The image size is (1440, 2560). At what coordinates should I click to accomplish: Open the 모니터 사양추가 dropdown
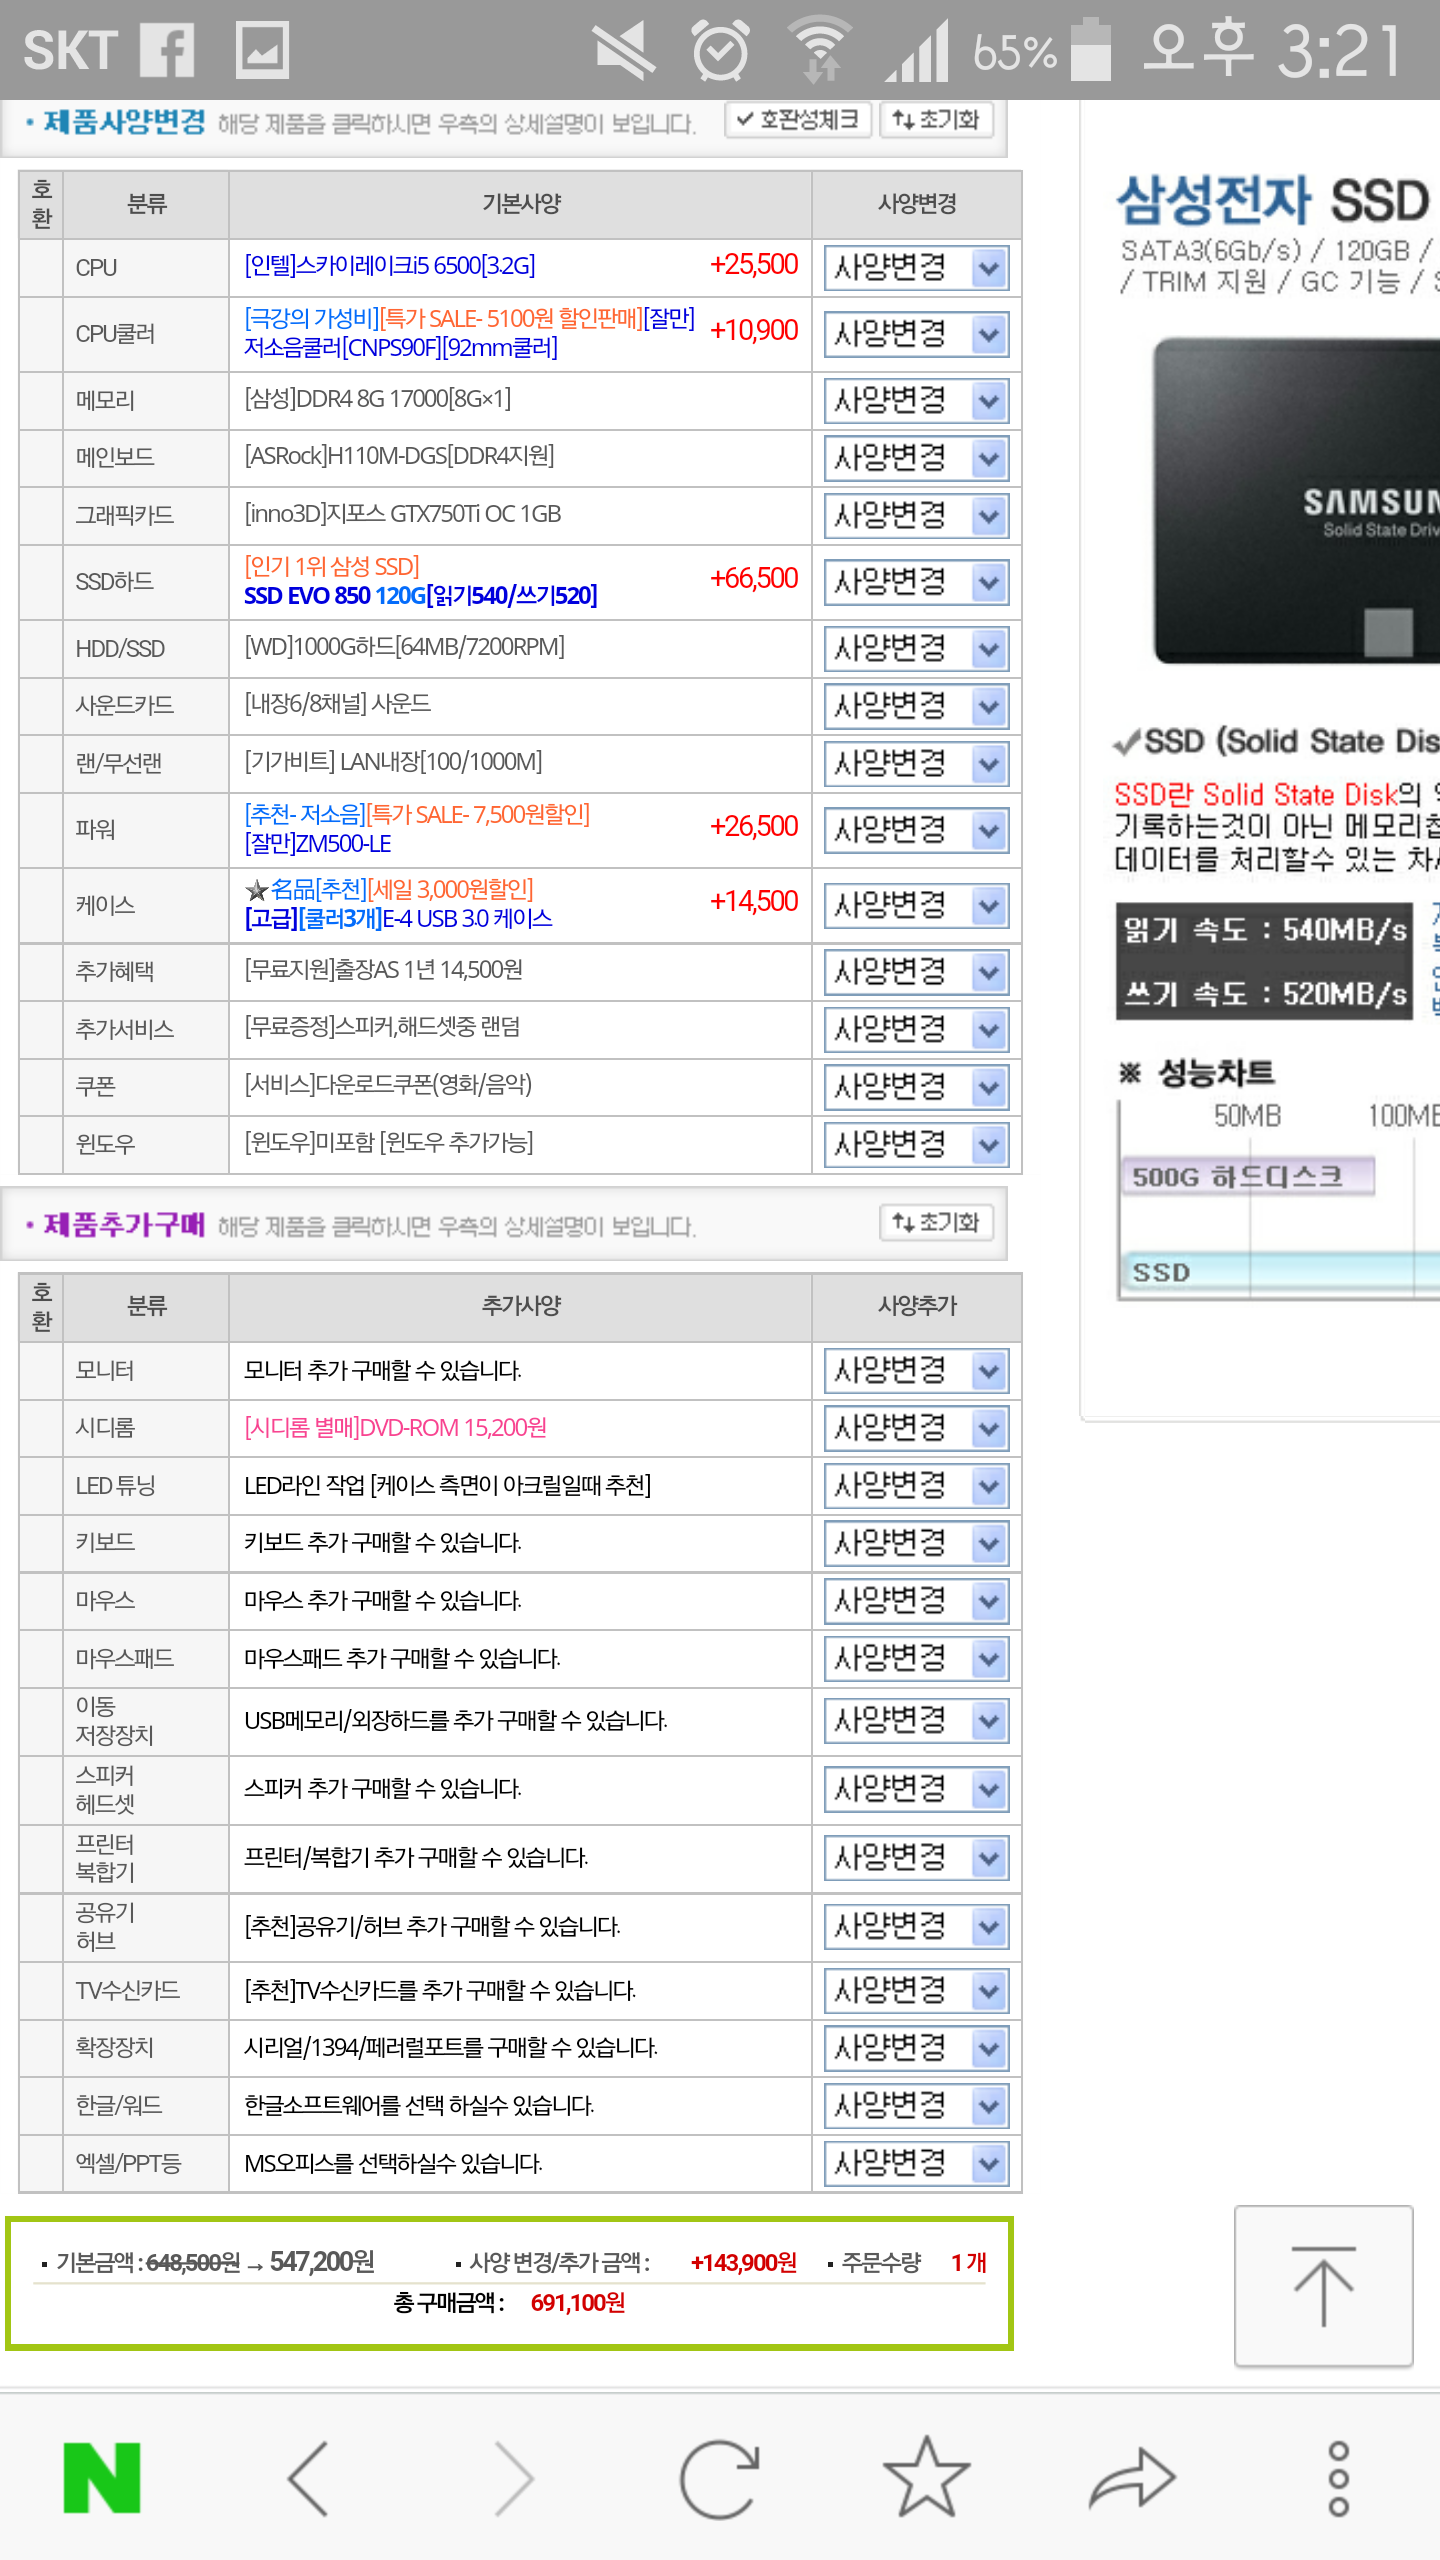click(x=916, y=1370)
